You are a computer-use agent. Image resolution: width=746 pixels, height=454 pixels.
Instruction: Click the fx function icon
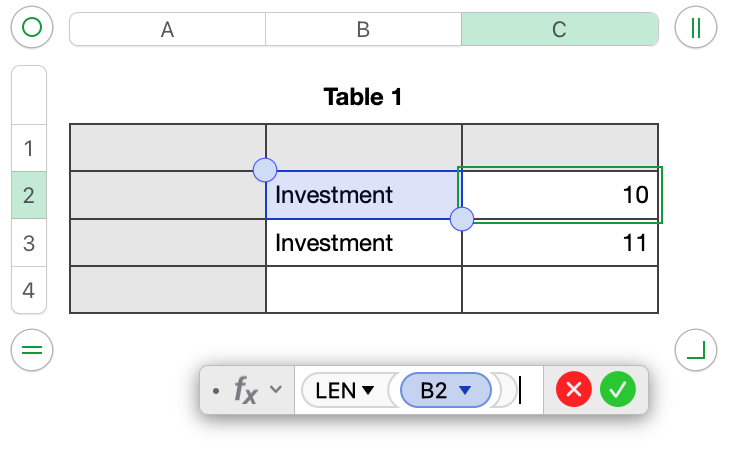click(x=246, y=390)
